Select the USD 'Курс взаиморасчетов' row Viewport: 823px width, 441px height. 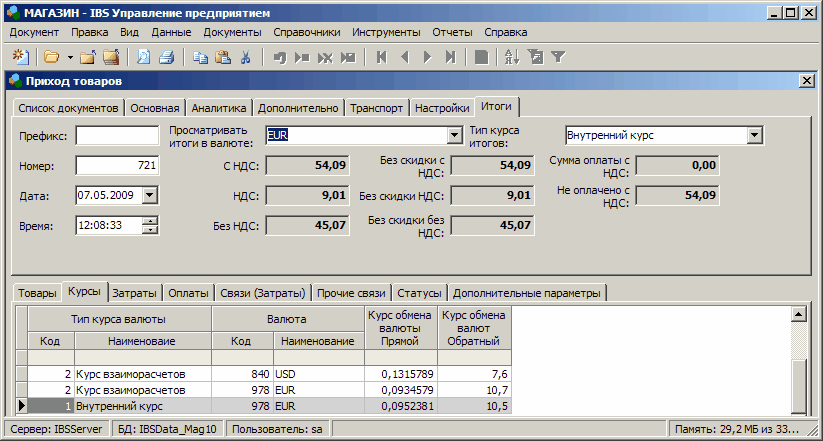click(x=130, y=374)
